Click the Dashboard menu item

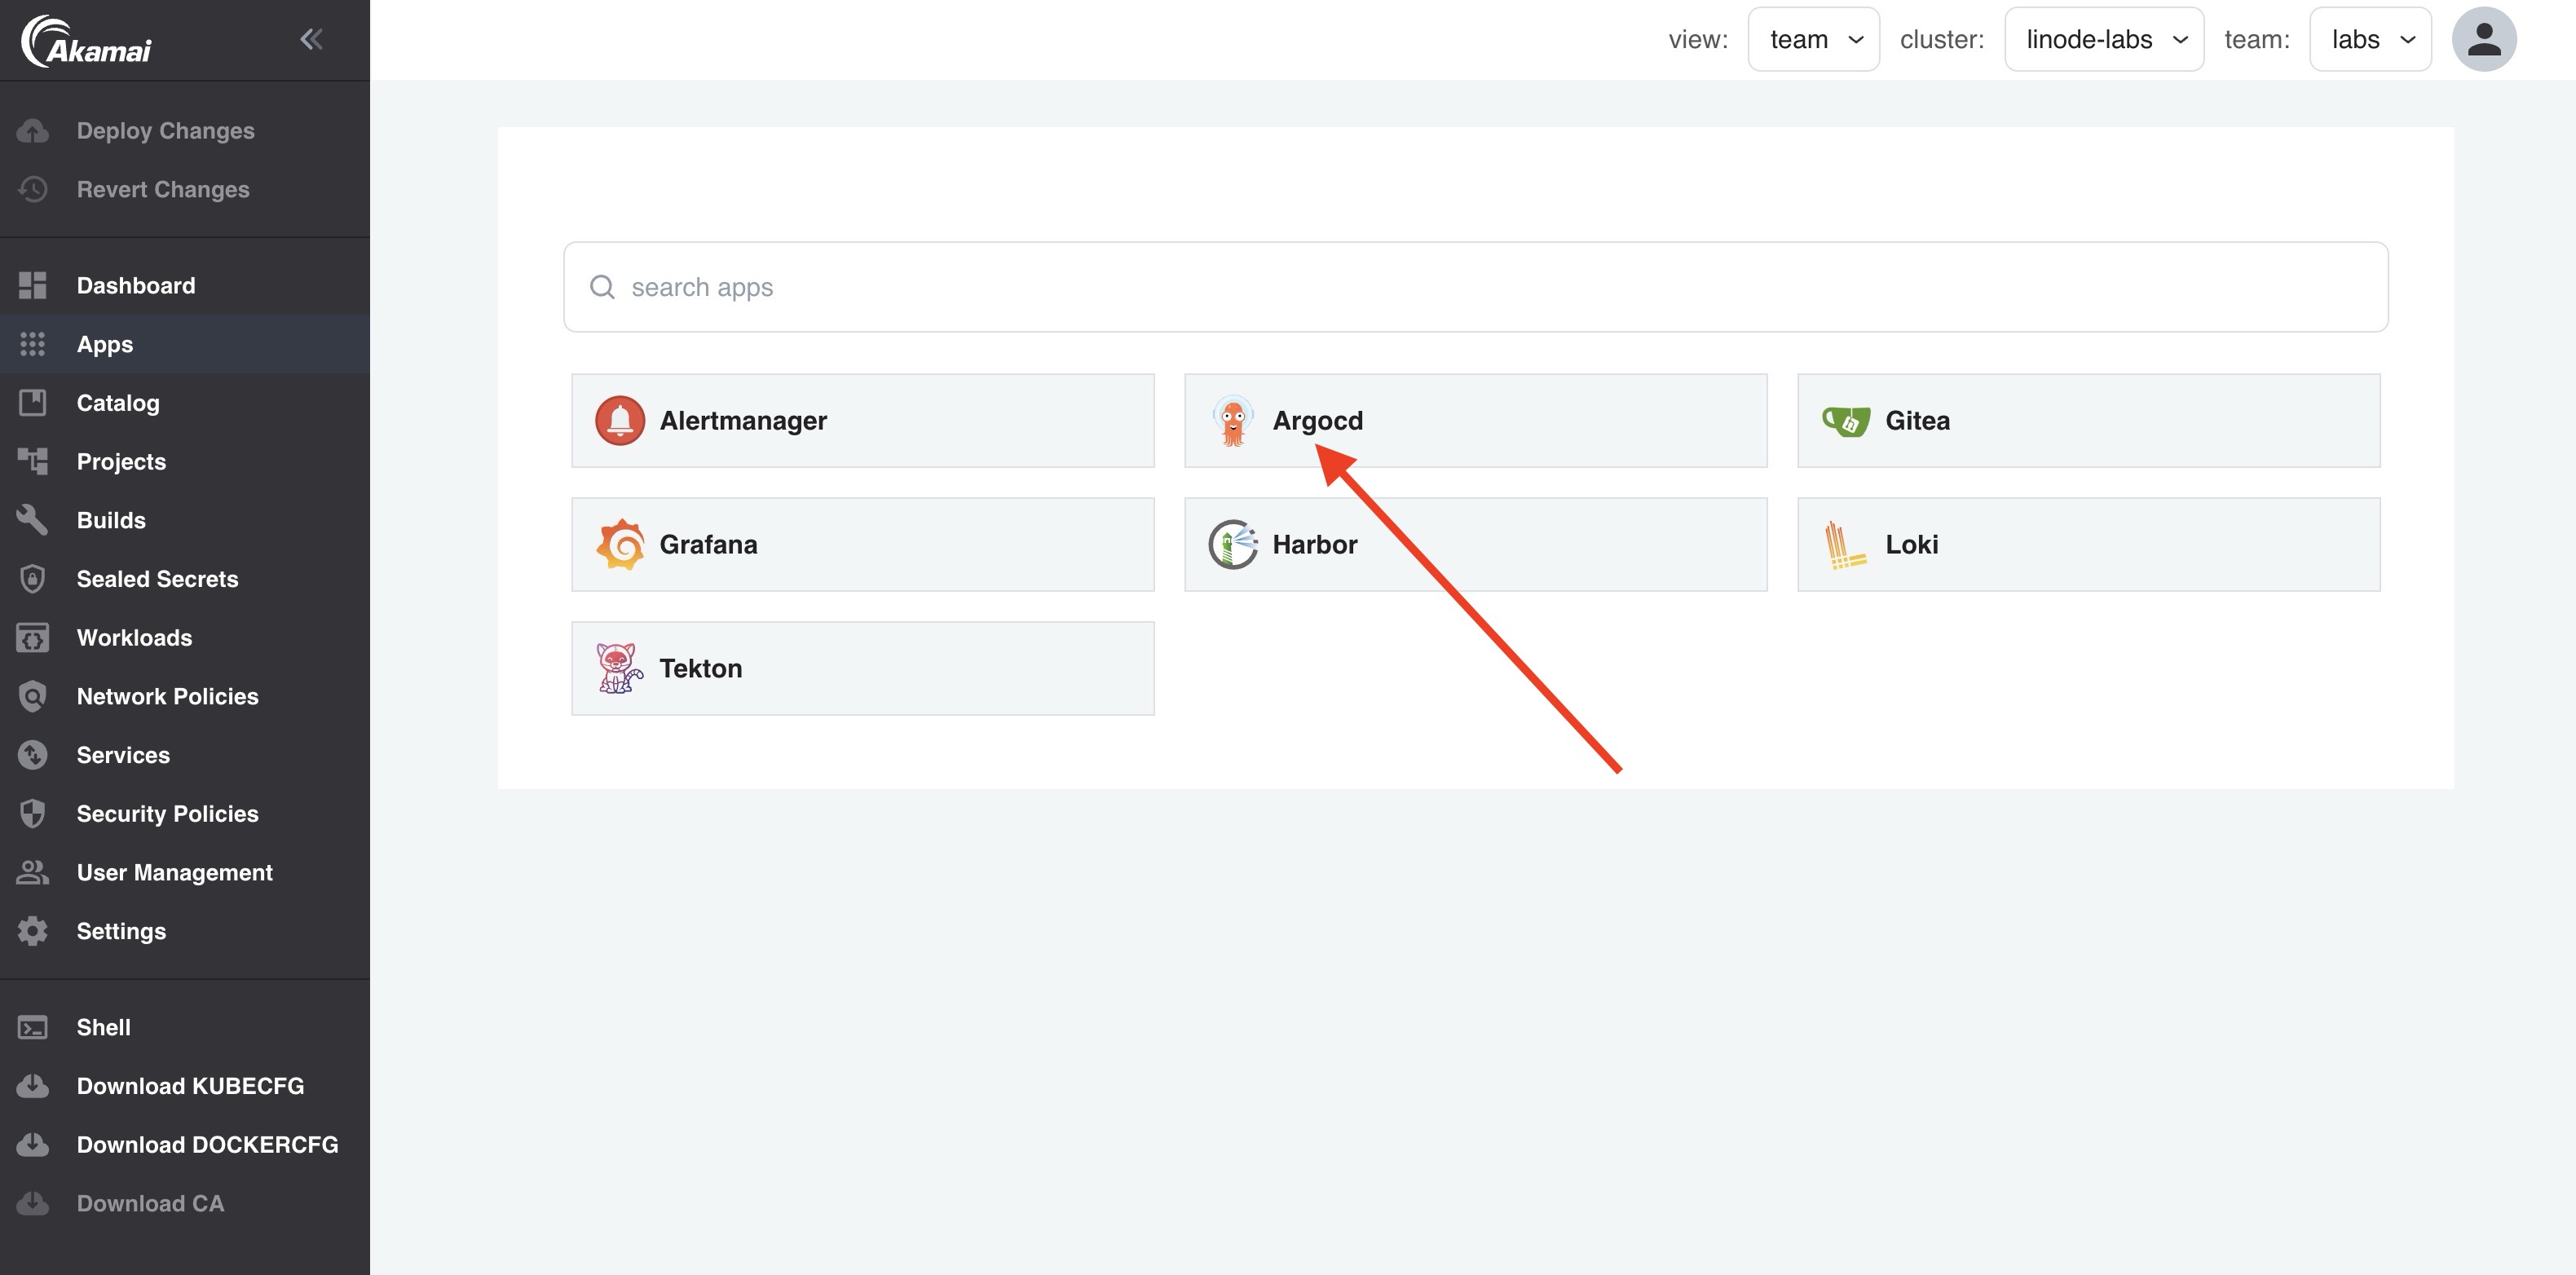click(x=135, y=283)
